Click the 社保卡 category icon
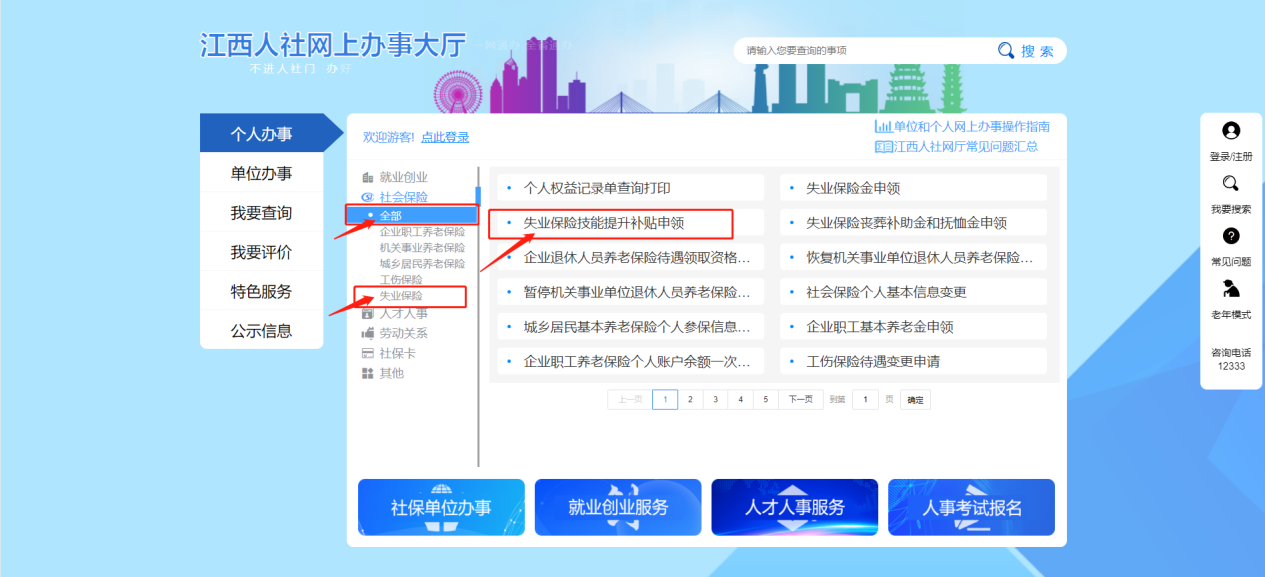Image resolution: width=1265 pixels, height=577 pixels. click(x=367, y=353)
